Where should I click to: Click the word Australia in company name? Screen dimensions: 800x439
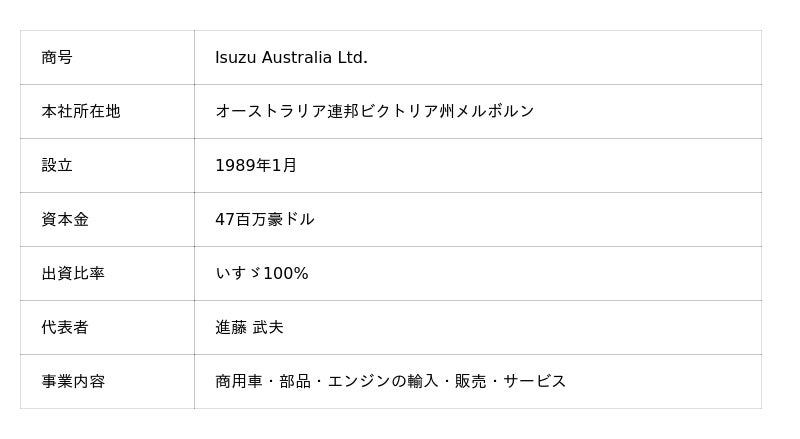click(296, 58)
